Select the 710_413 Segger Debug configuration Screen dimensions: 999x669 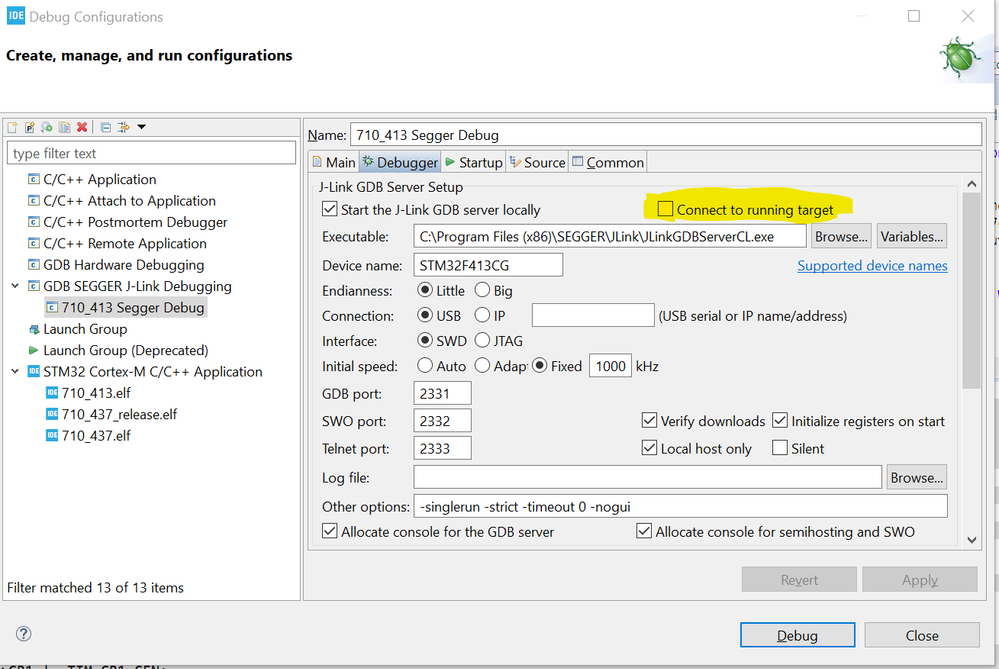[126, 308]
